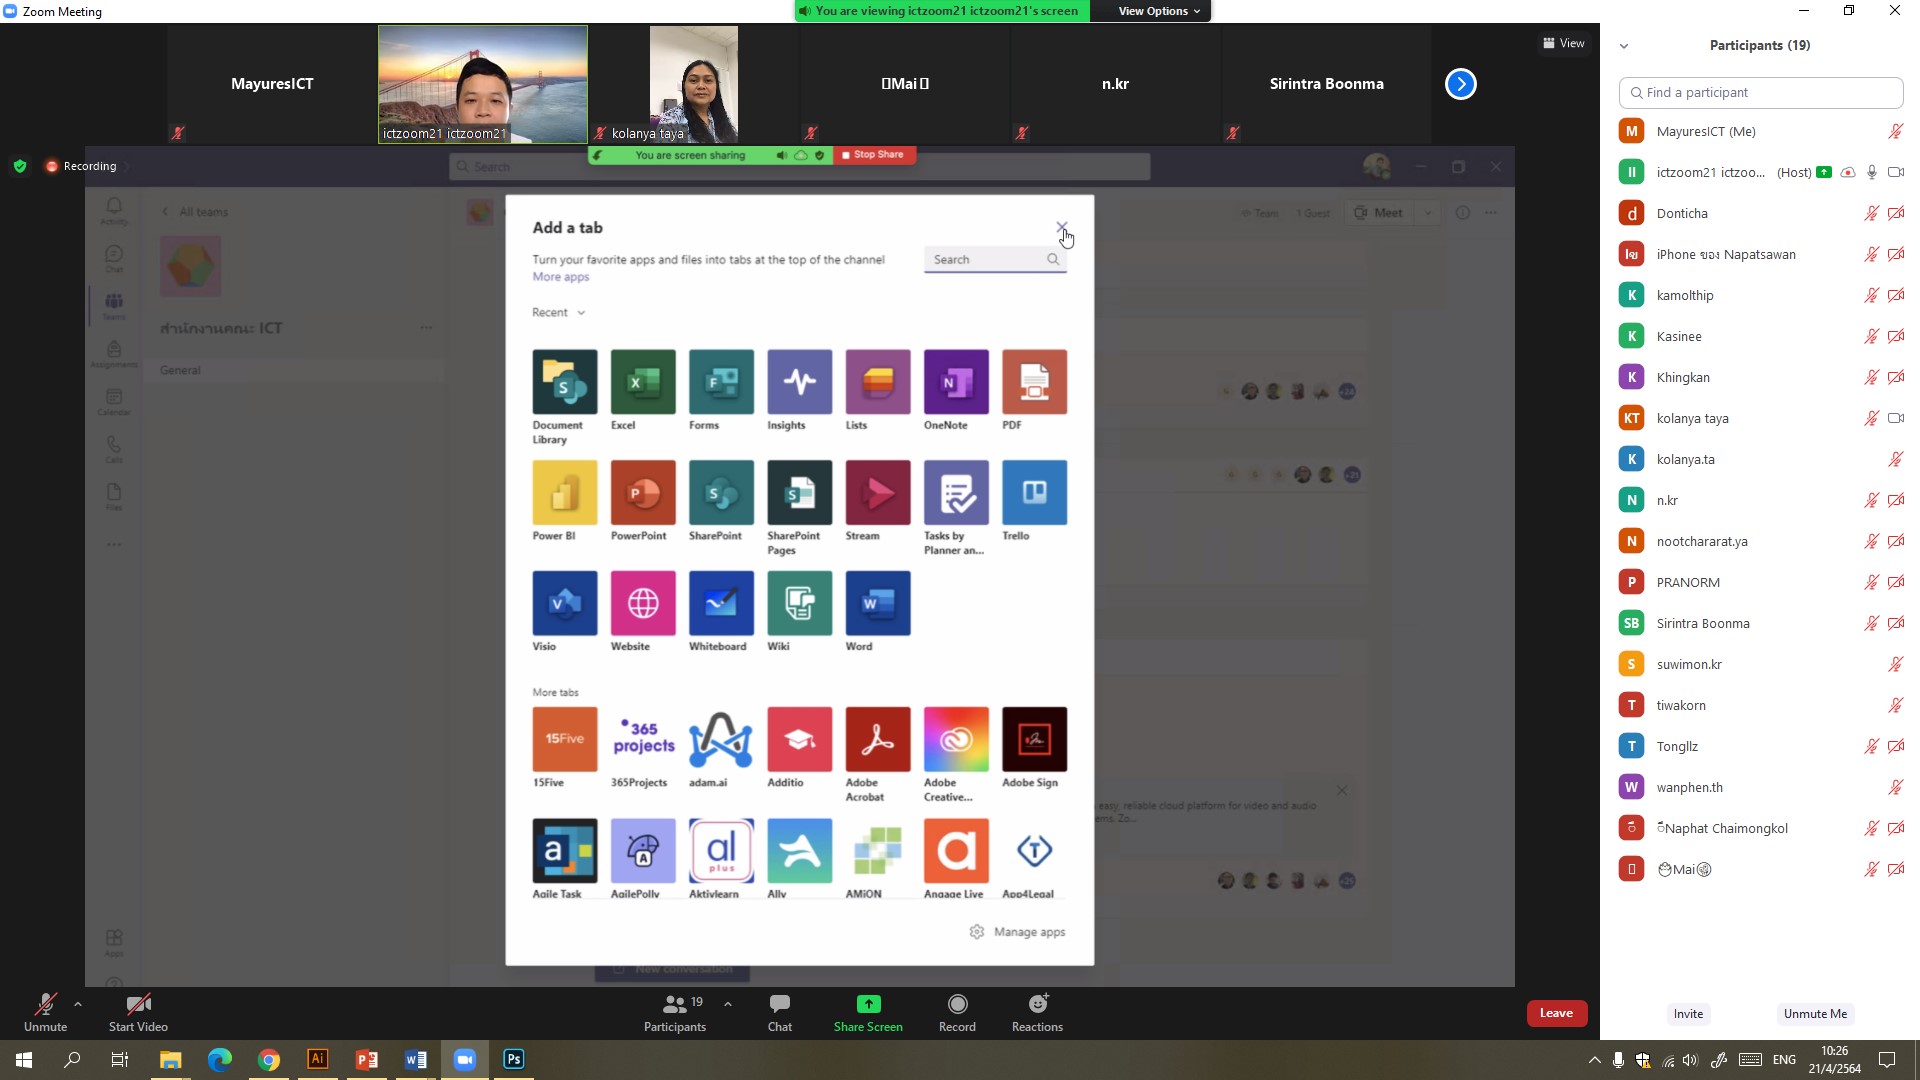This screenshot has height=1080, width=1920.
Task: Select the SharePoint Pages app tile
Action: (x=799, y=493)
